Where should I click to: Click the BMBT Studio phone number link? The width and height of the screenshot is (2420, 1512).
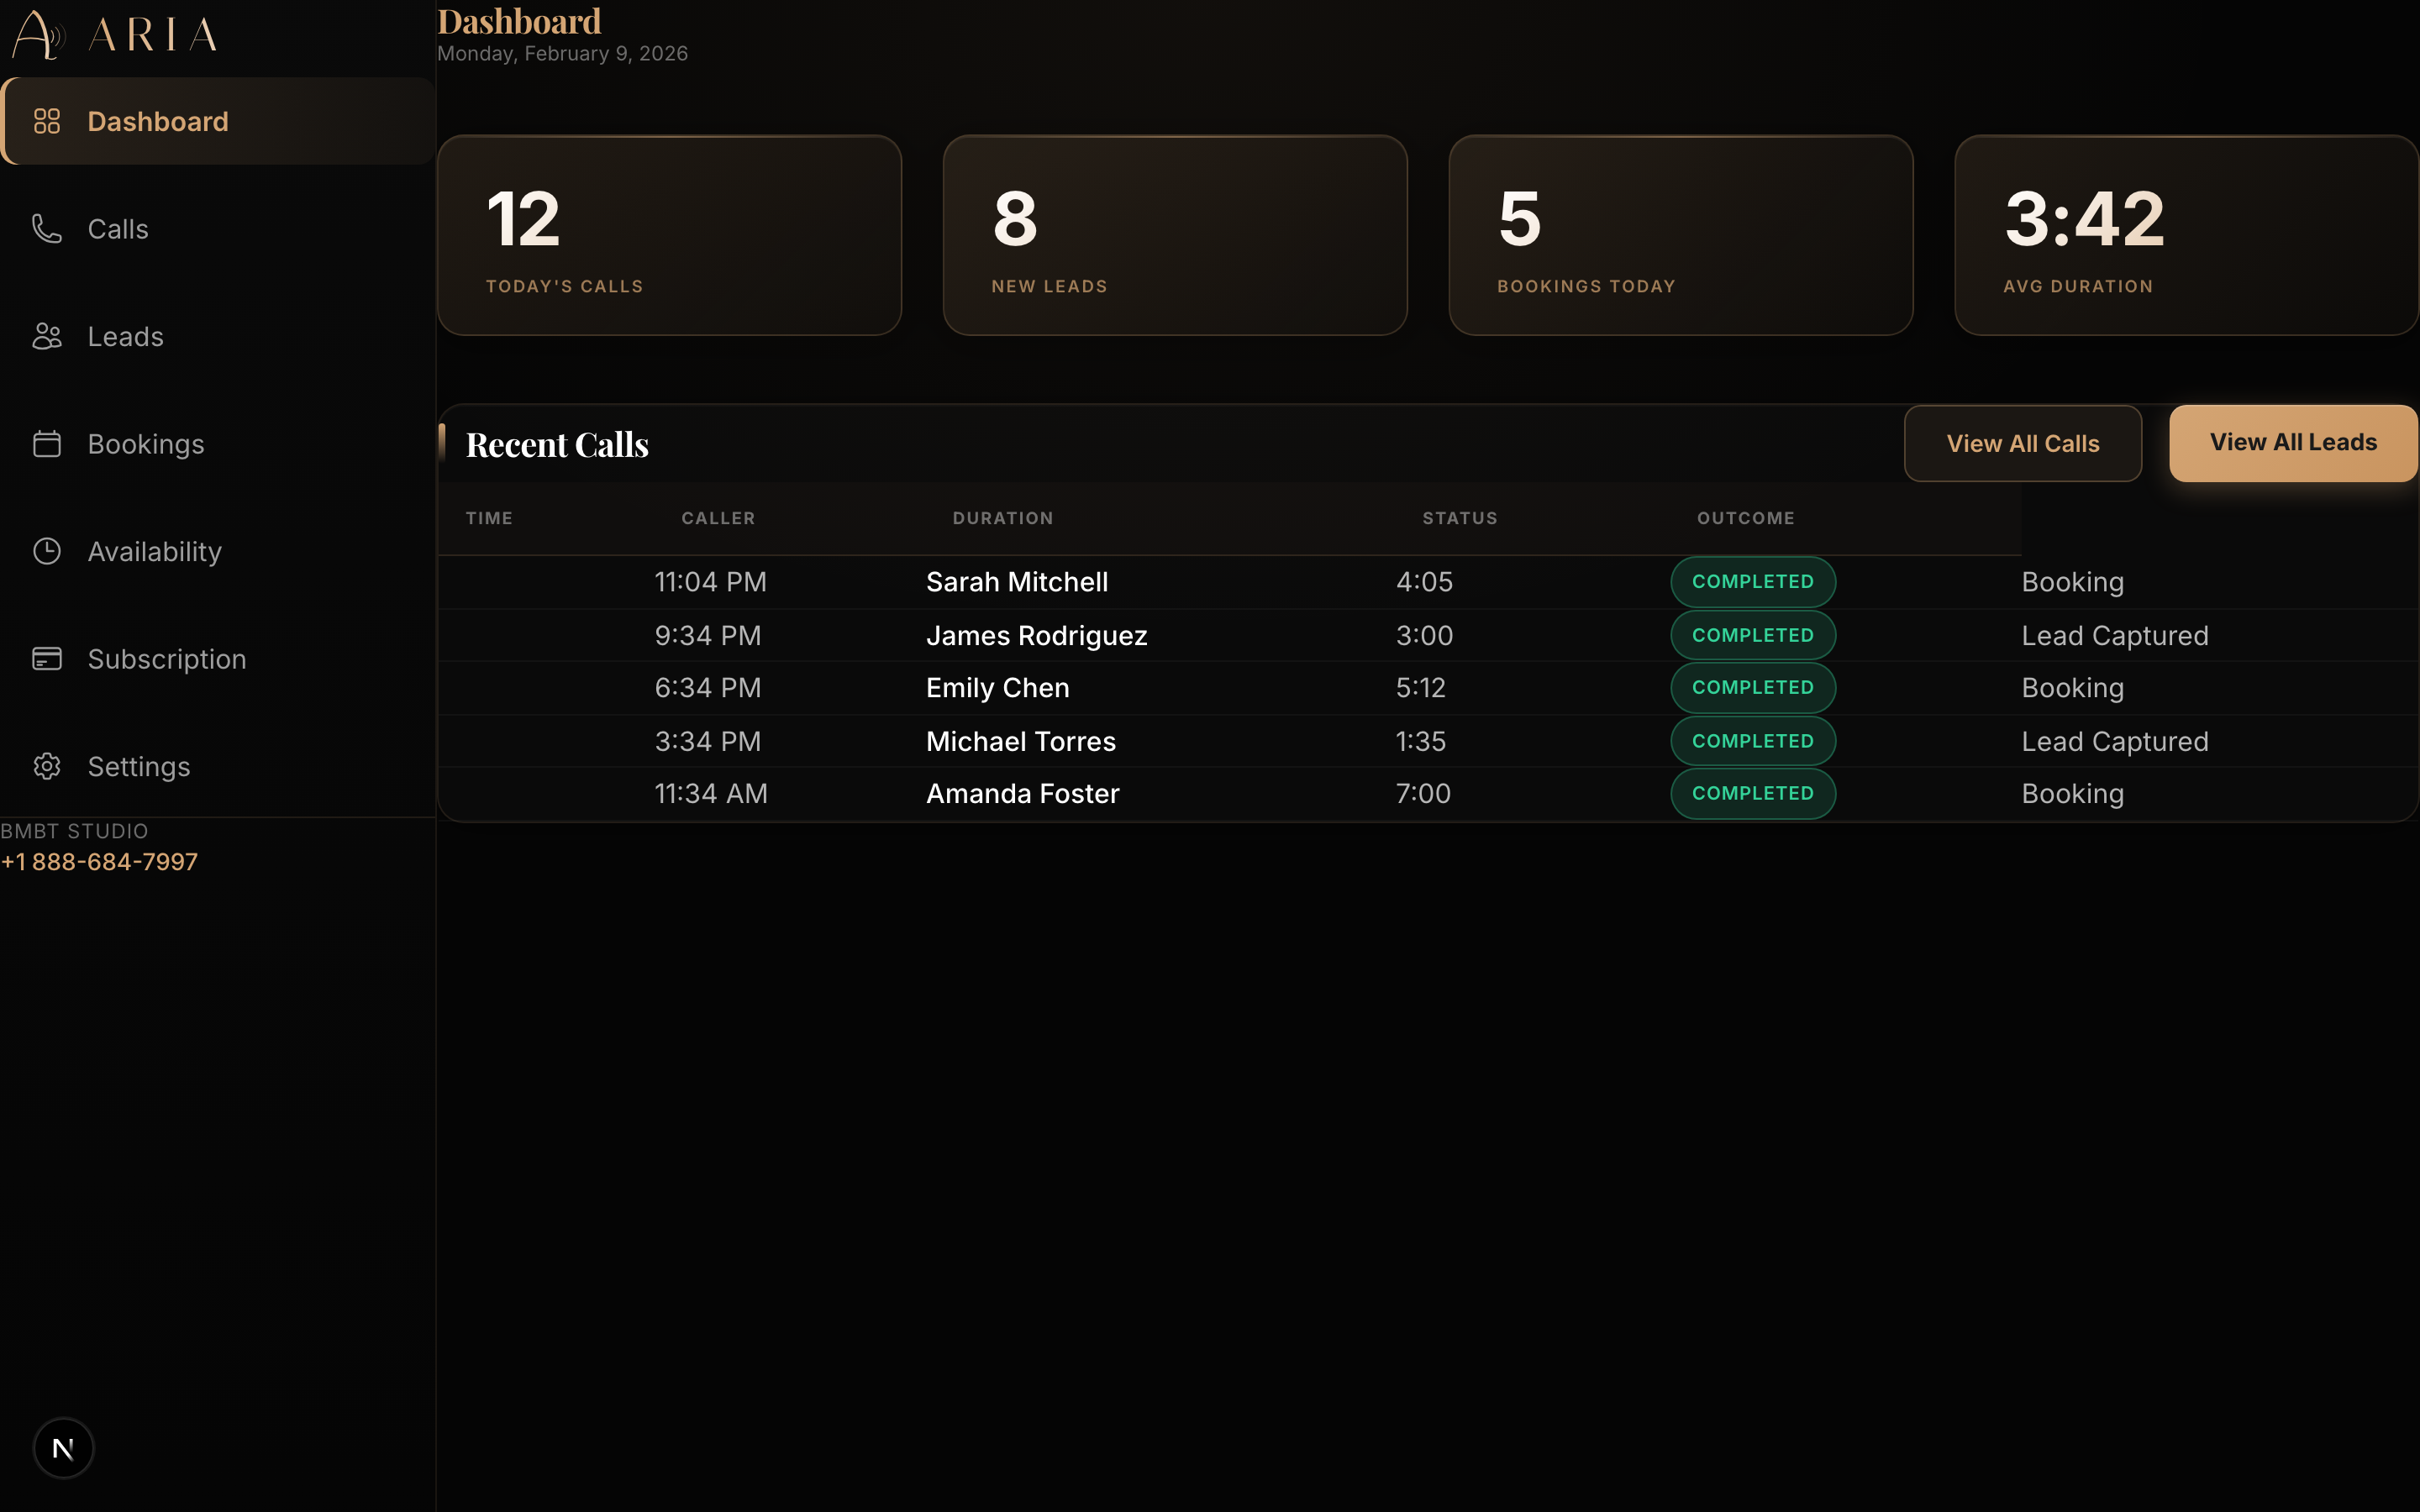tap(100, 861)
